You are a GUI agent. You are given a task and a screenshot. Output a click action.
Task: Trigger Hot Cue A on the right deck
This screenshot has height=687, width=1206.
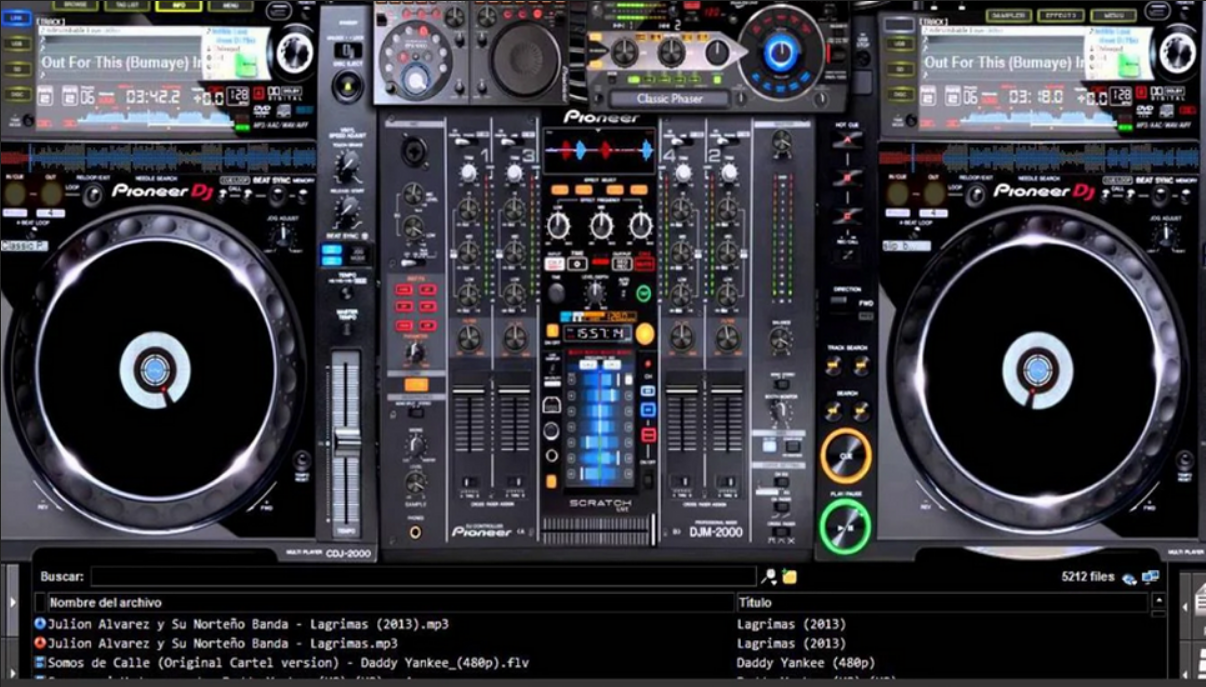(848, 139)
